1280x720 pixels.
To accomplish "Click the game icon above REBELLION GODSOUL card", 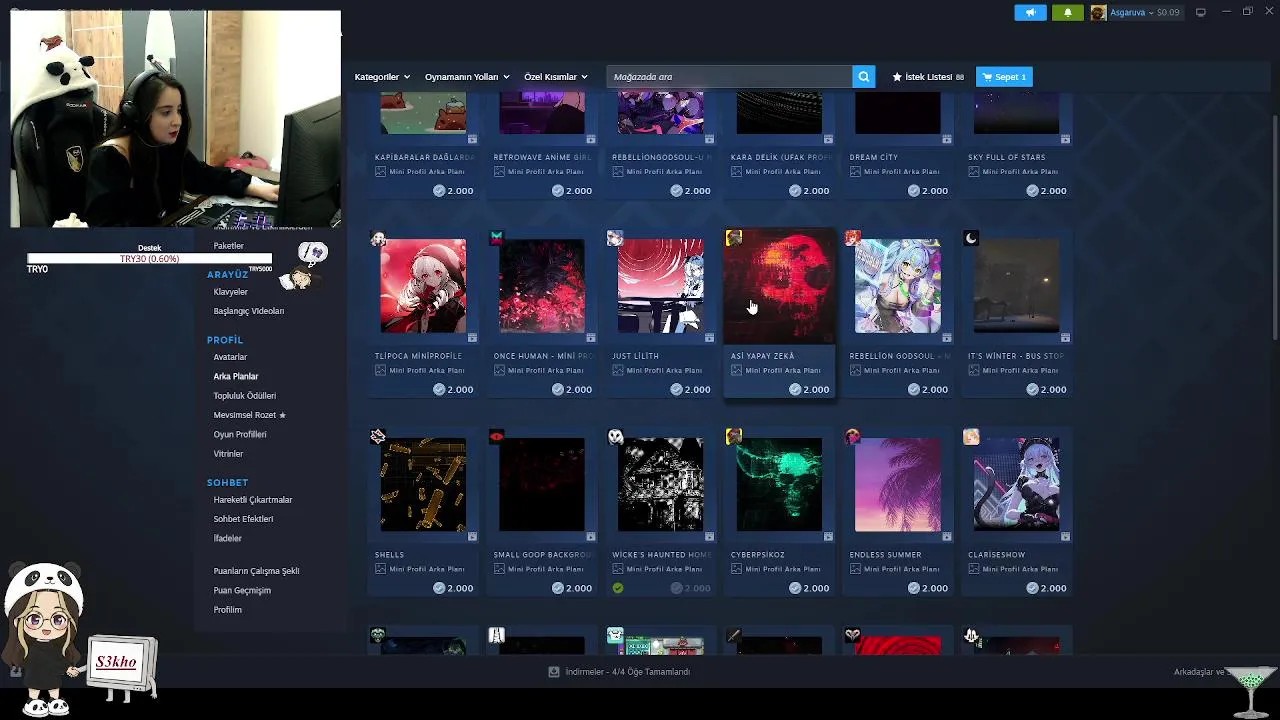I will [853, 238].
